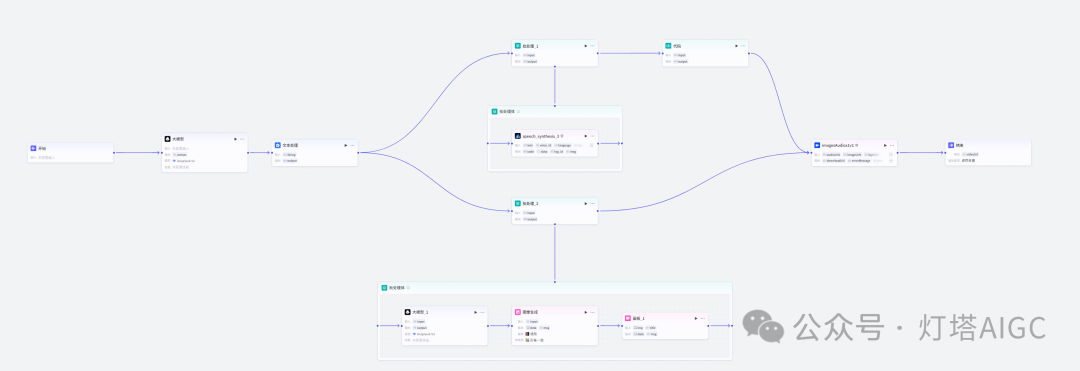The width and height of the screenshot is (1080, 371).
Task: Click the teal 代码 node icon
Action: click(668, 46)
